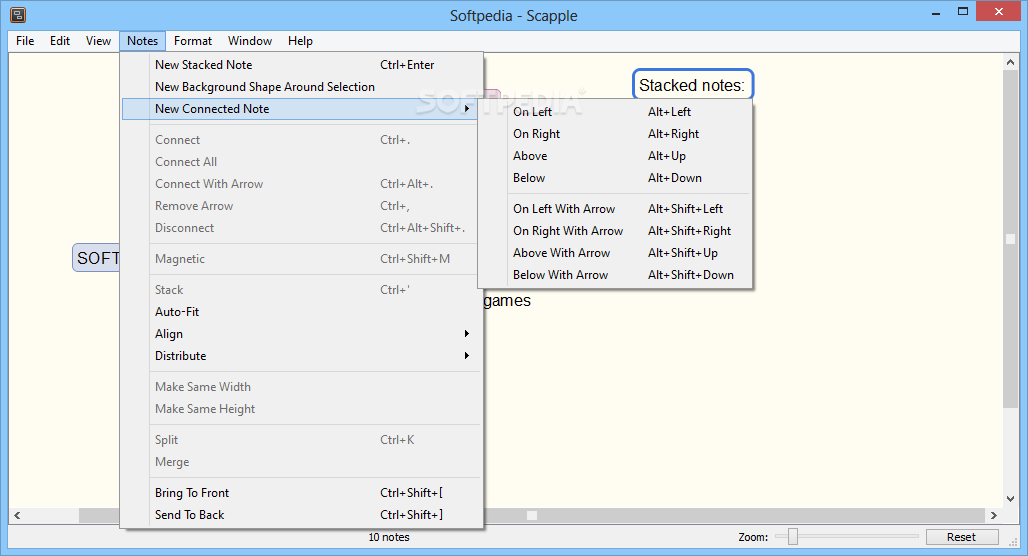
Task: Expand the New Connected Note submenu arrow
Action: [x=467, y=109]
